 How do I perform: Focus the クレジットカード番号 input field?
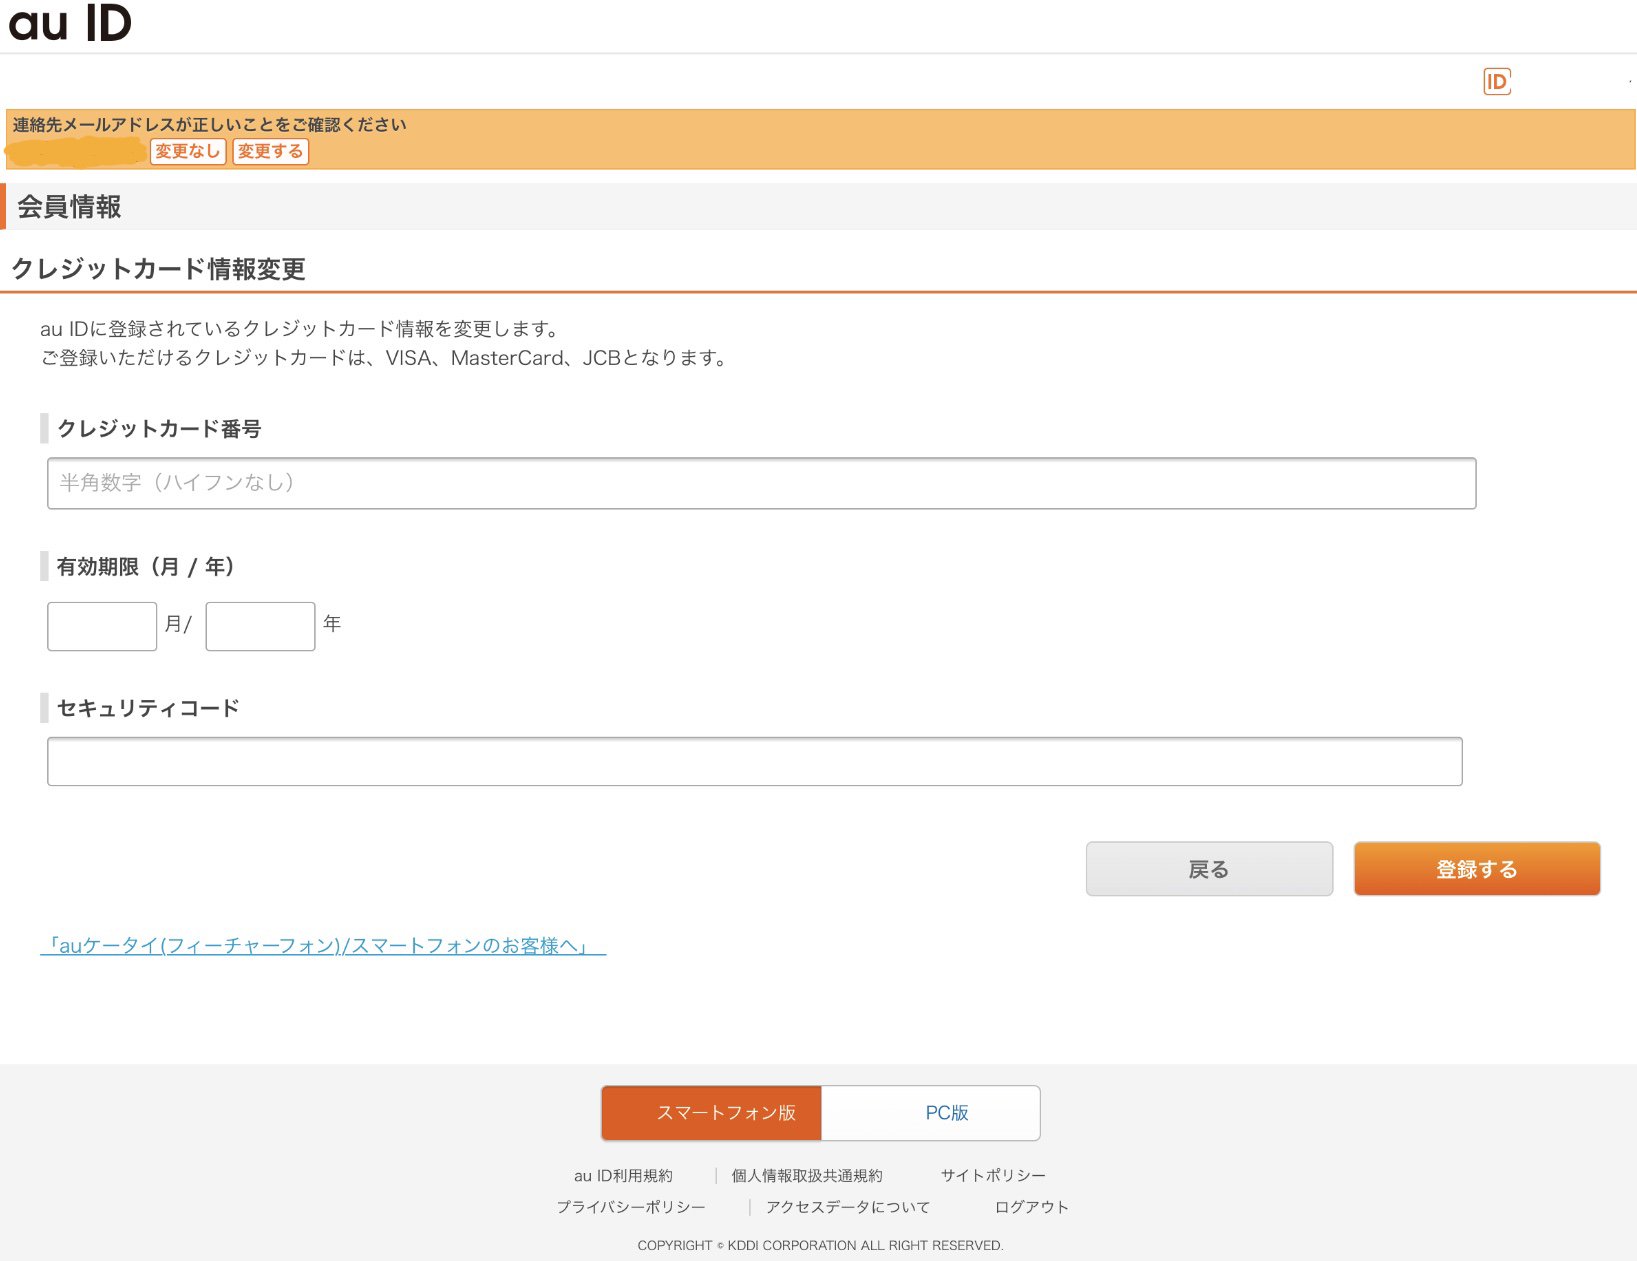point(761,483)
